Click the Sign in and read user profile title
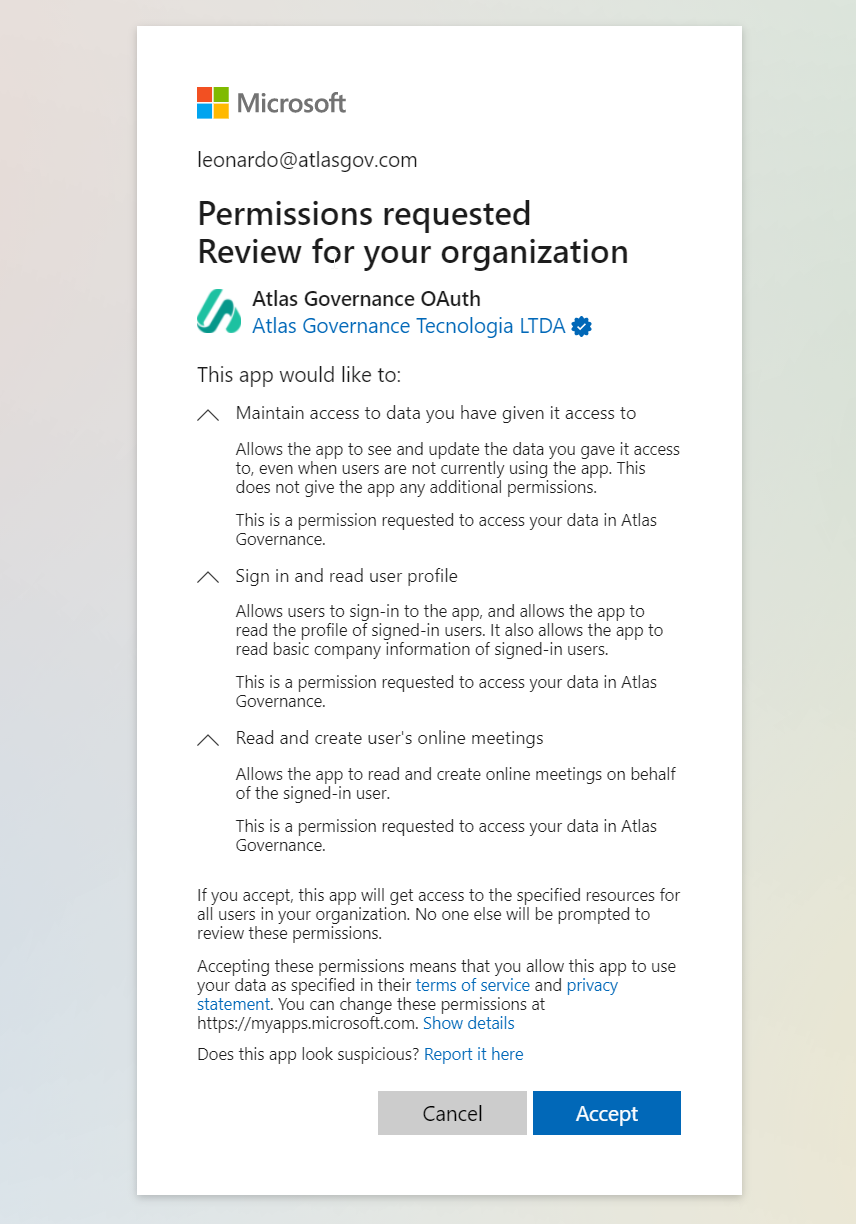 coord(347,576)
